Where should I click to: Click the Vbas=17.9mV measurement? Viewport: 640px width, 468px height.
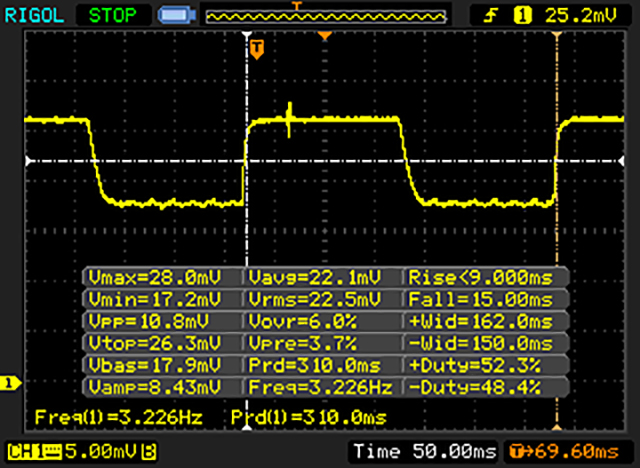[x=155, y=365]
